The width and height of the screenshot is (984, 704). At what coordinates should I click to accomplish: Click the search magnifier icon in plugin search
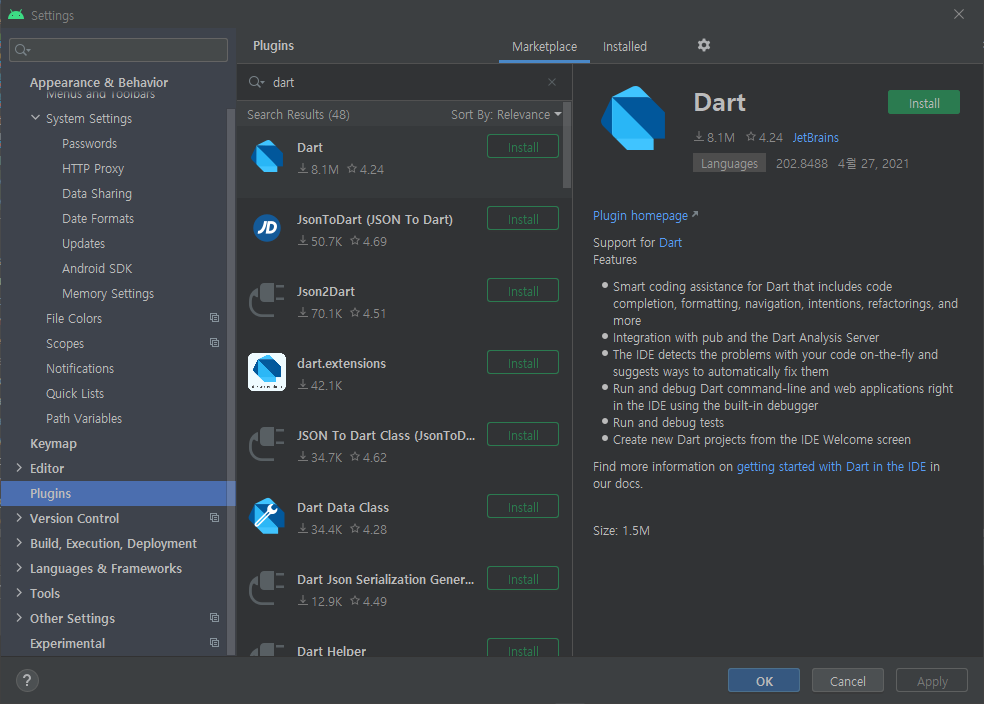[256, 82]
